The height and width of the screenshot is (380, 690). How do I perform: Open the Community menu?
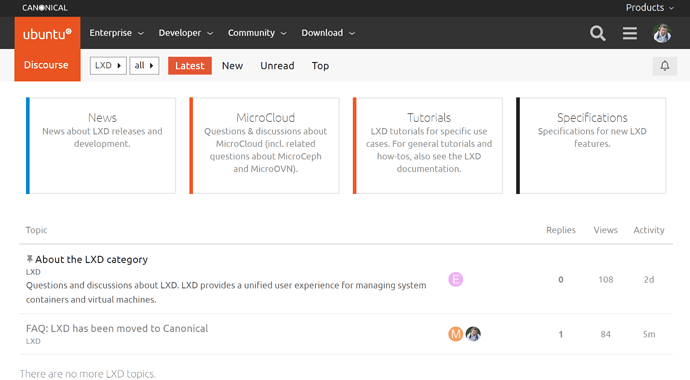pos(257,33)
